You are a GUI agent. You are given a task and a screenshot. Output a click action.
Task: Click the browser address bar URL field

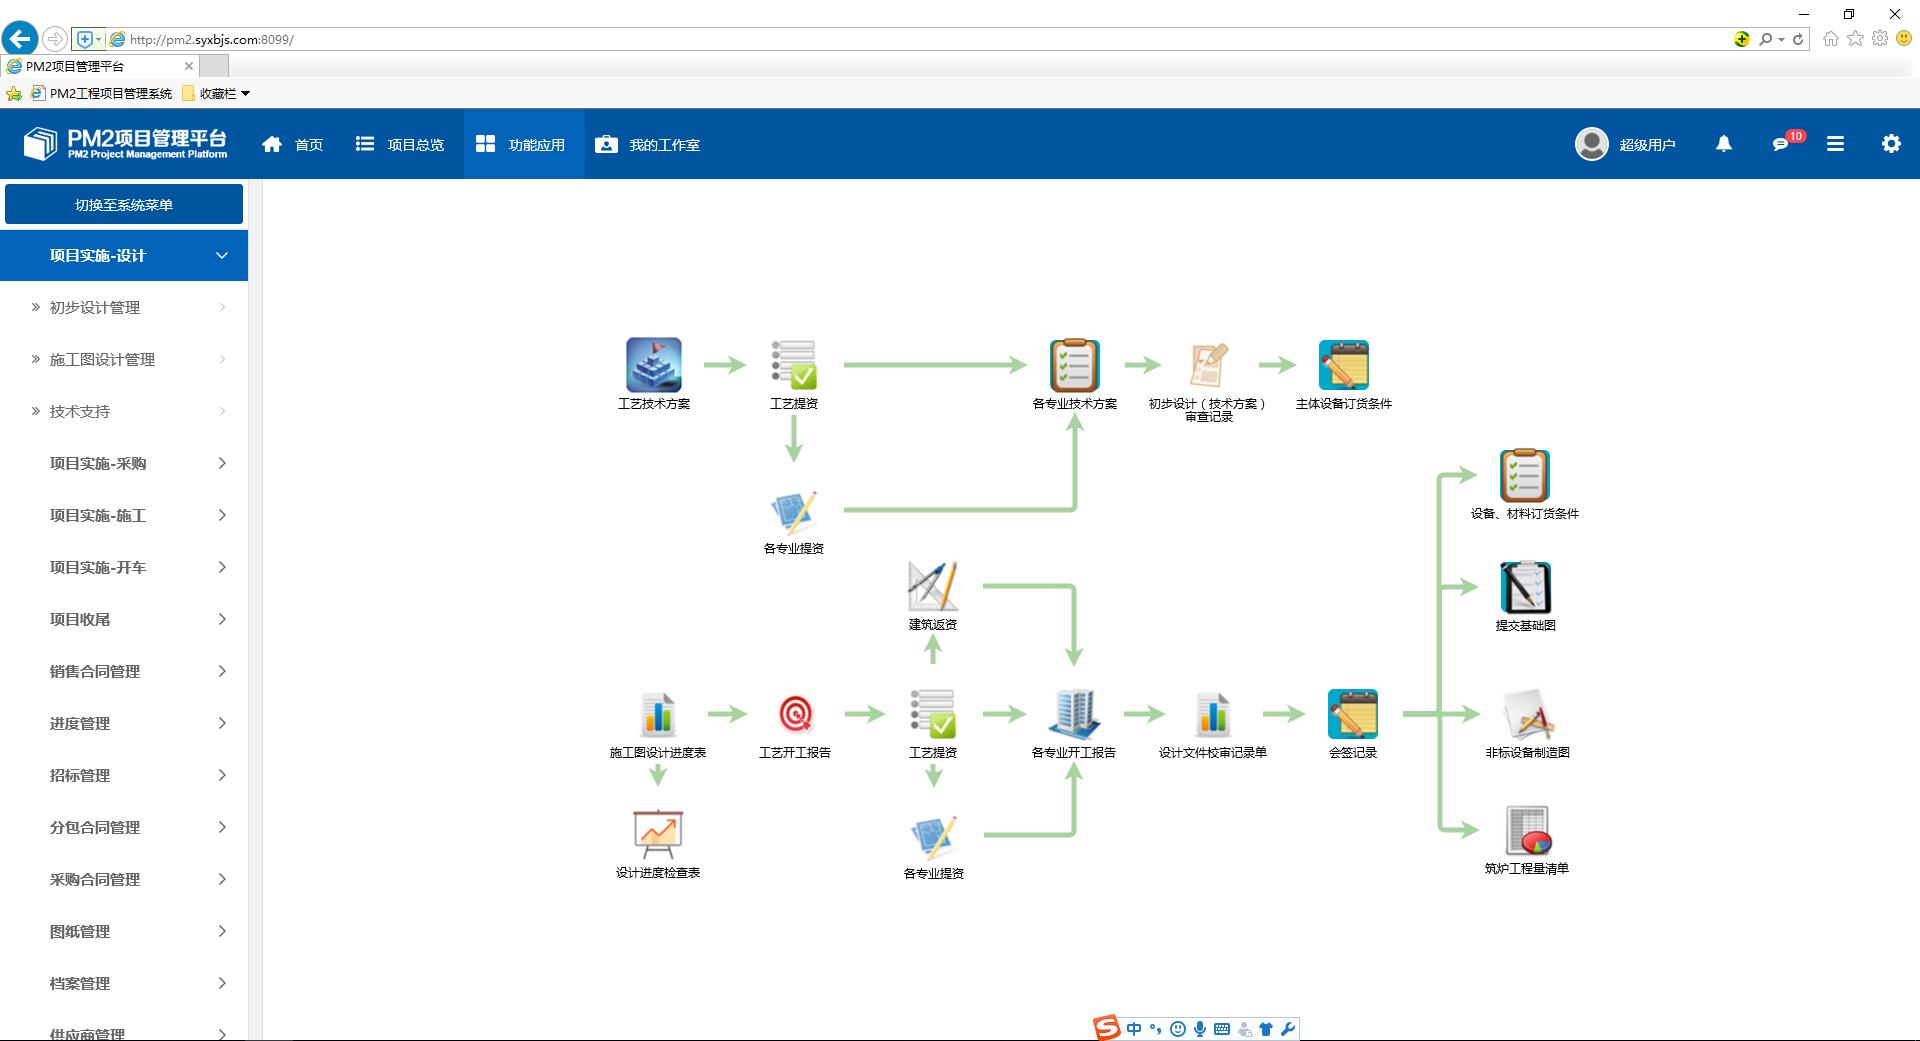900,40
